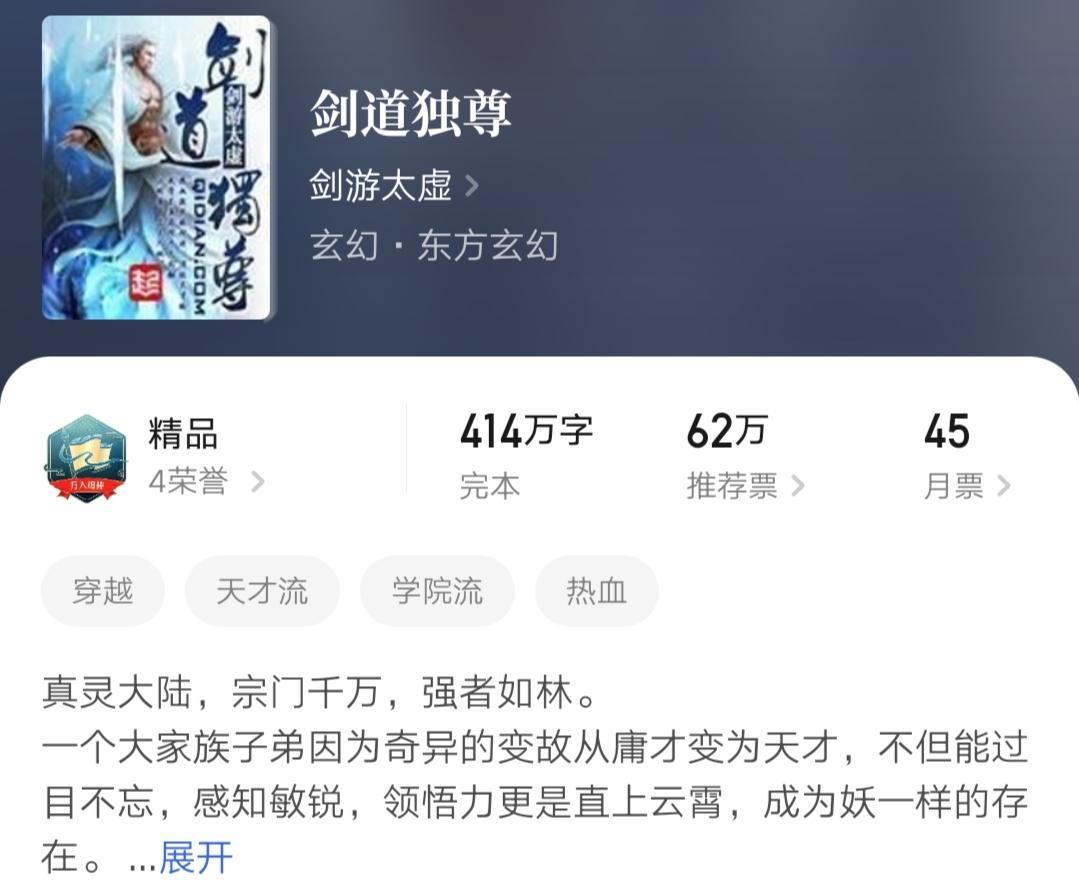Open author 剑游太虚 page
Viewport: 1079px width, 881px height.
pyautogui.click(x=380, y=185)
